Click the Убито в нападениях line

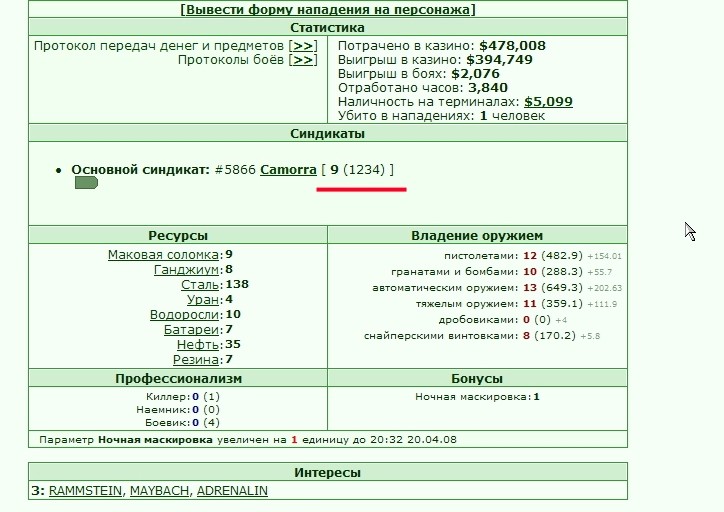(441, 115)
